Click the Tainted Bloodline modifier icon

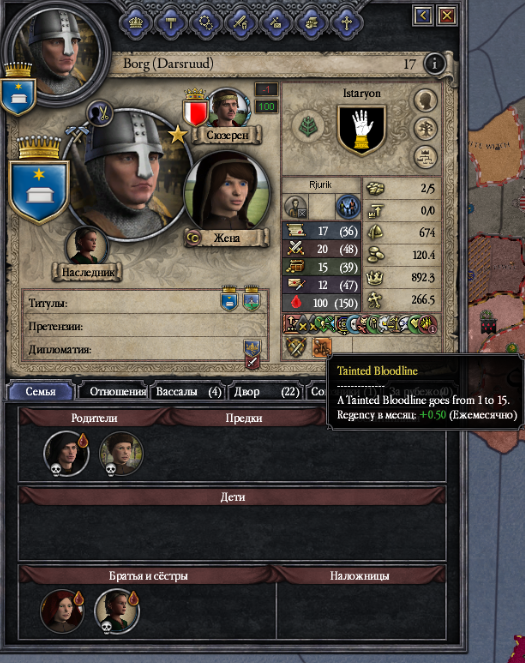click(x=321, y=348)
